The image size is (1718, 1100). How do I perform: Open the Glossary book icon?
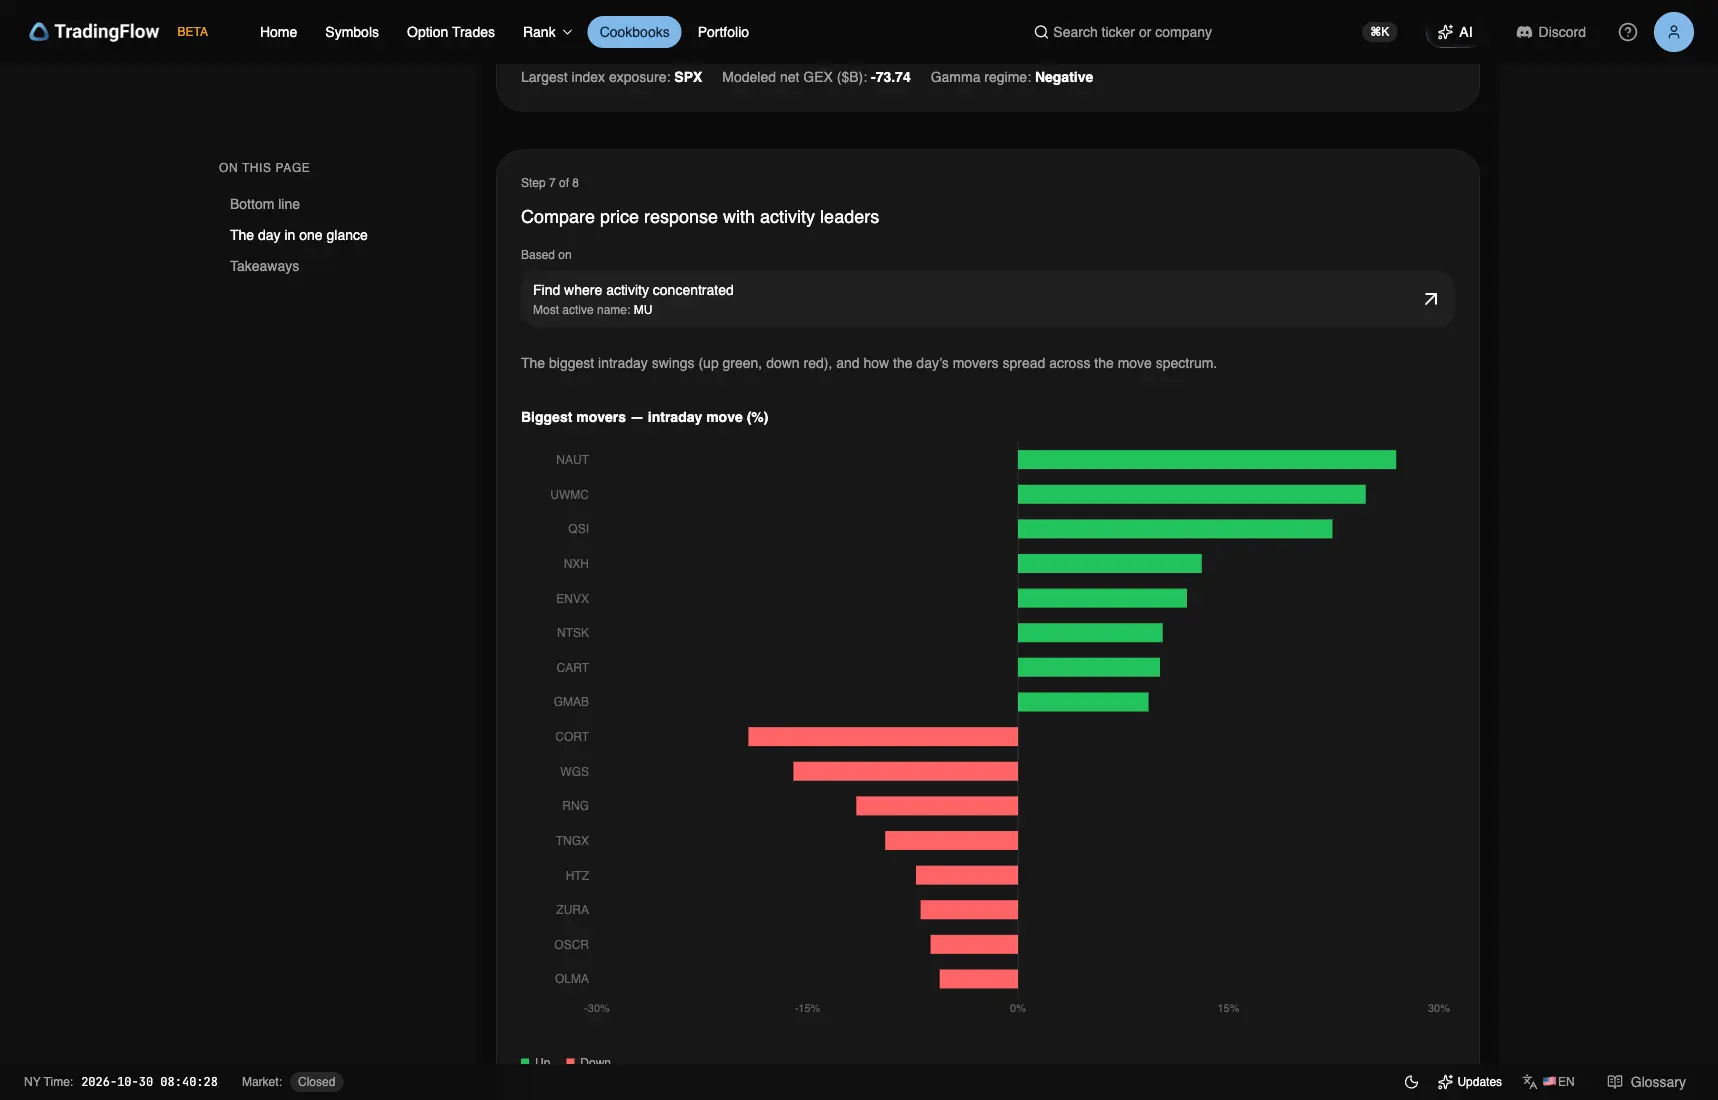(x=1615, y=1082)
